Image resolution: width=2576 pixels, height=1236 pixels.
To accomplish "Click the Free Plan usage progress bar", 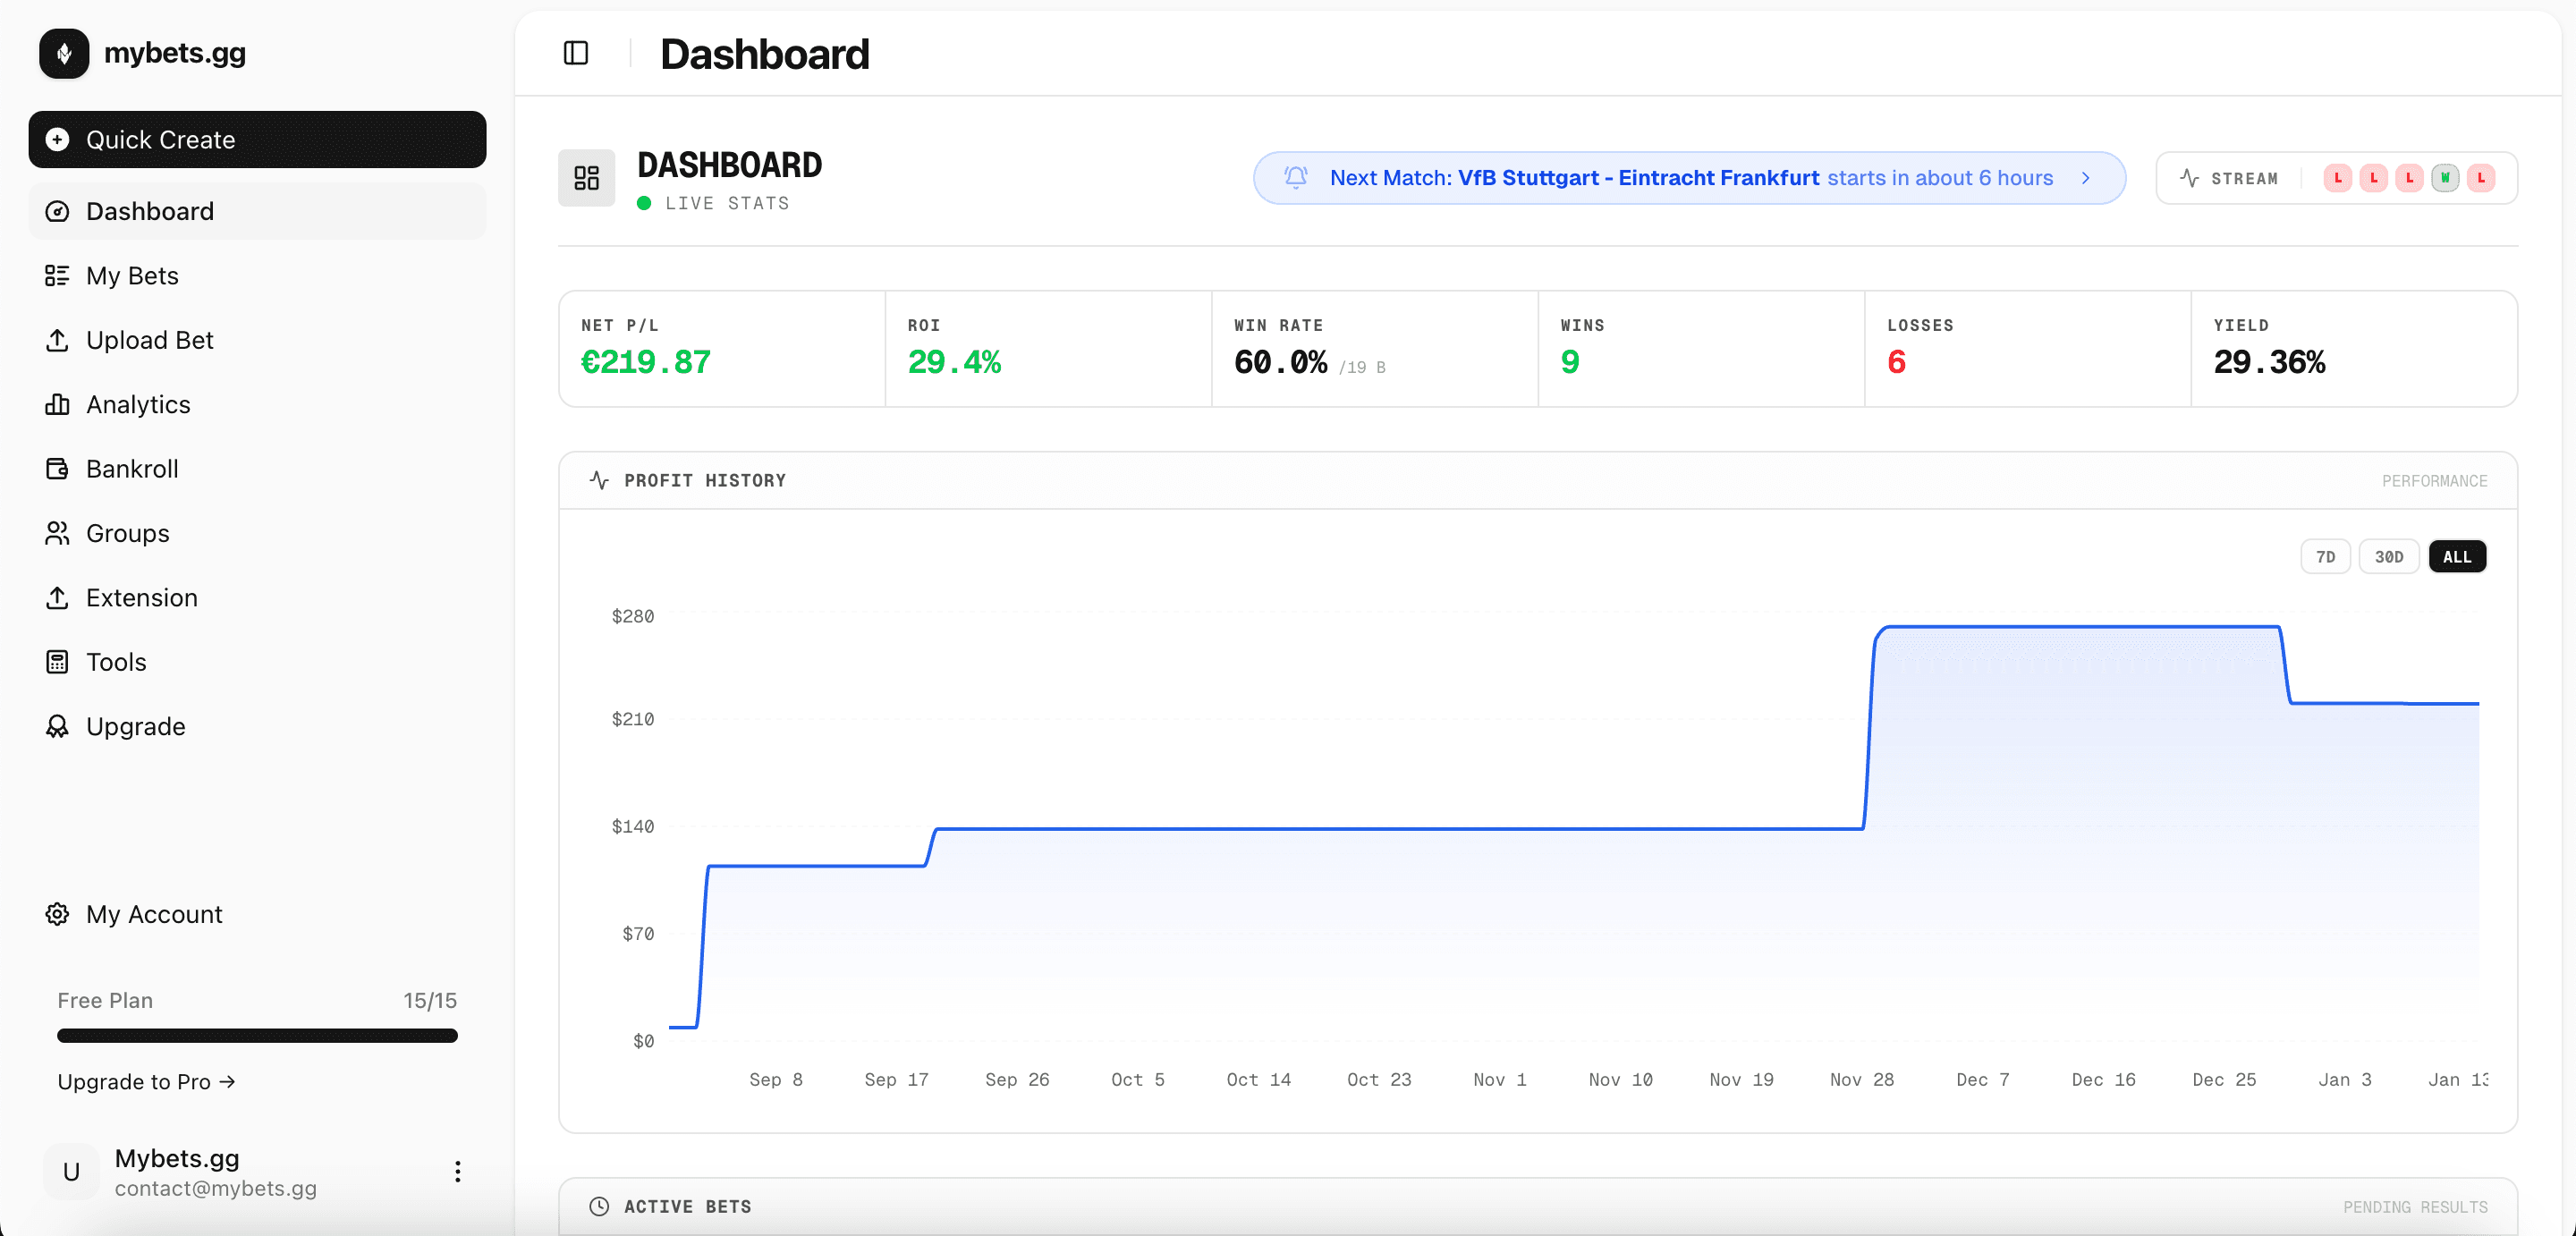I will pyautogui.click(x=257, y=1036).
